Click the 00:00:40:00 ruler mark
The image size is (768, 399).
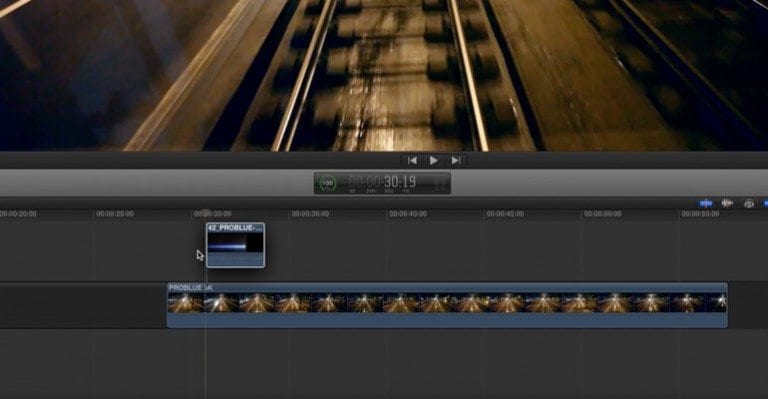point(408,214)
